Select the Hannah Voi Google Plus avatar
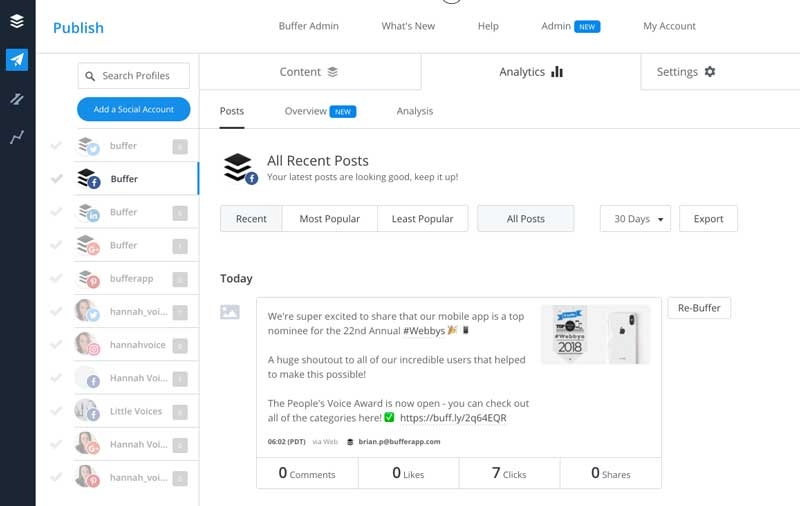800x506 pixels. pos(87,444)
